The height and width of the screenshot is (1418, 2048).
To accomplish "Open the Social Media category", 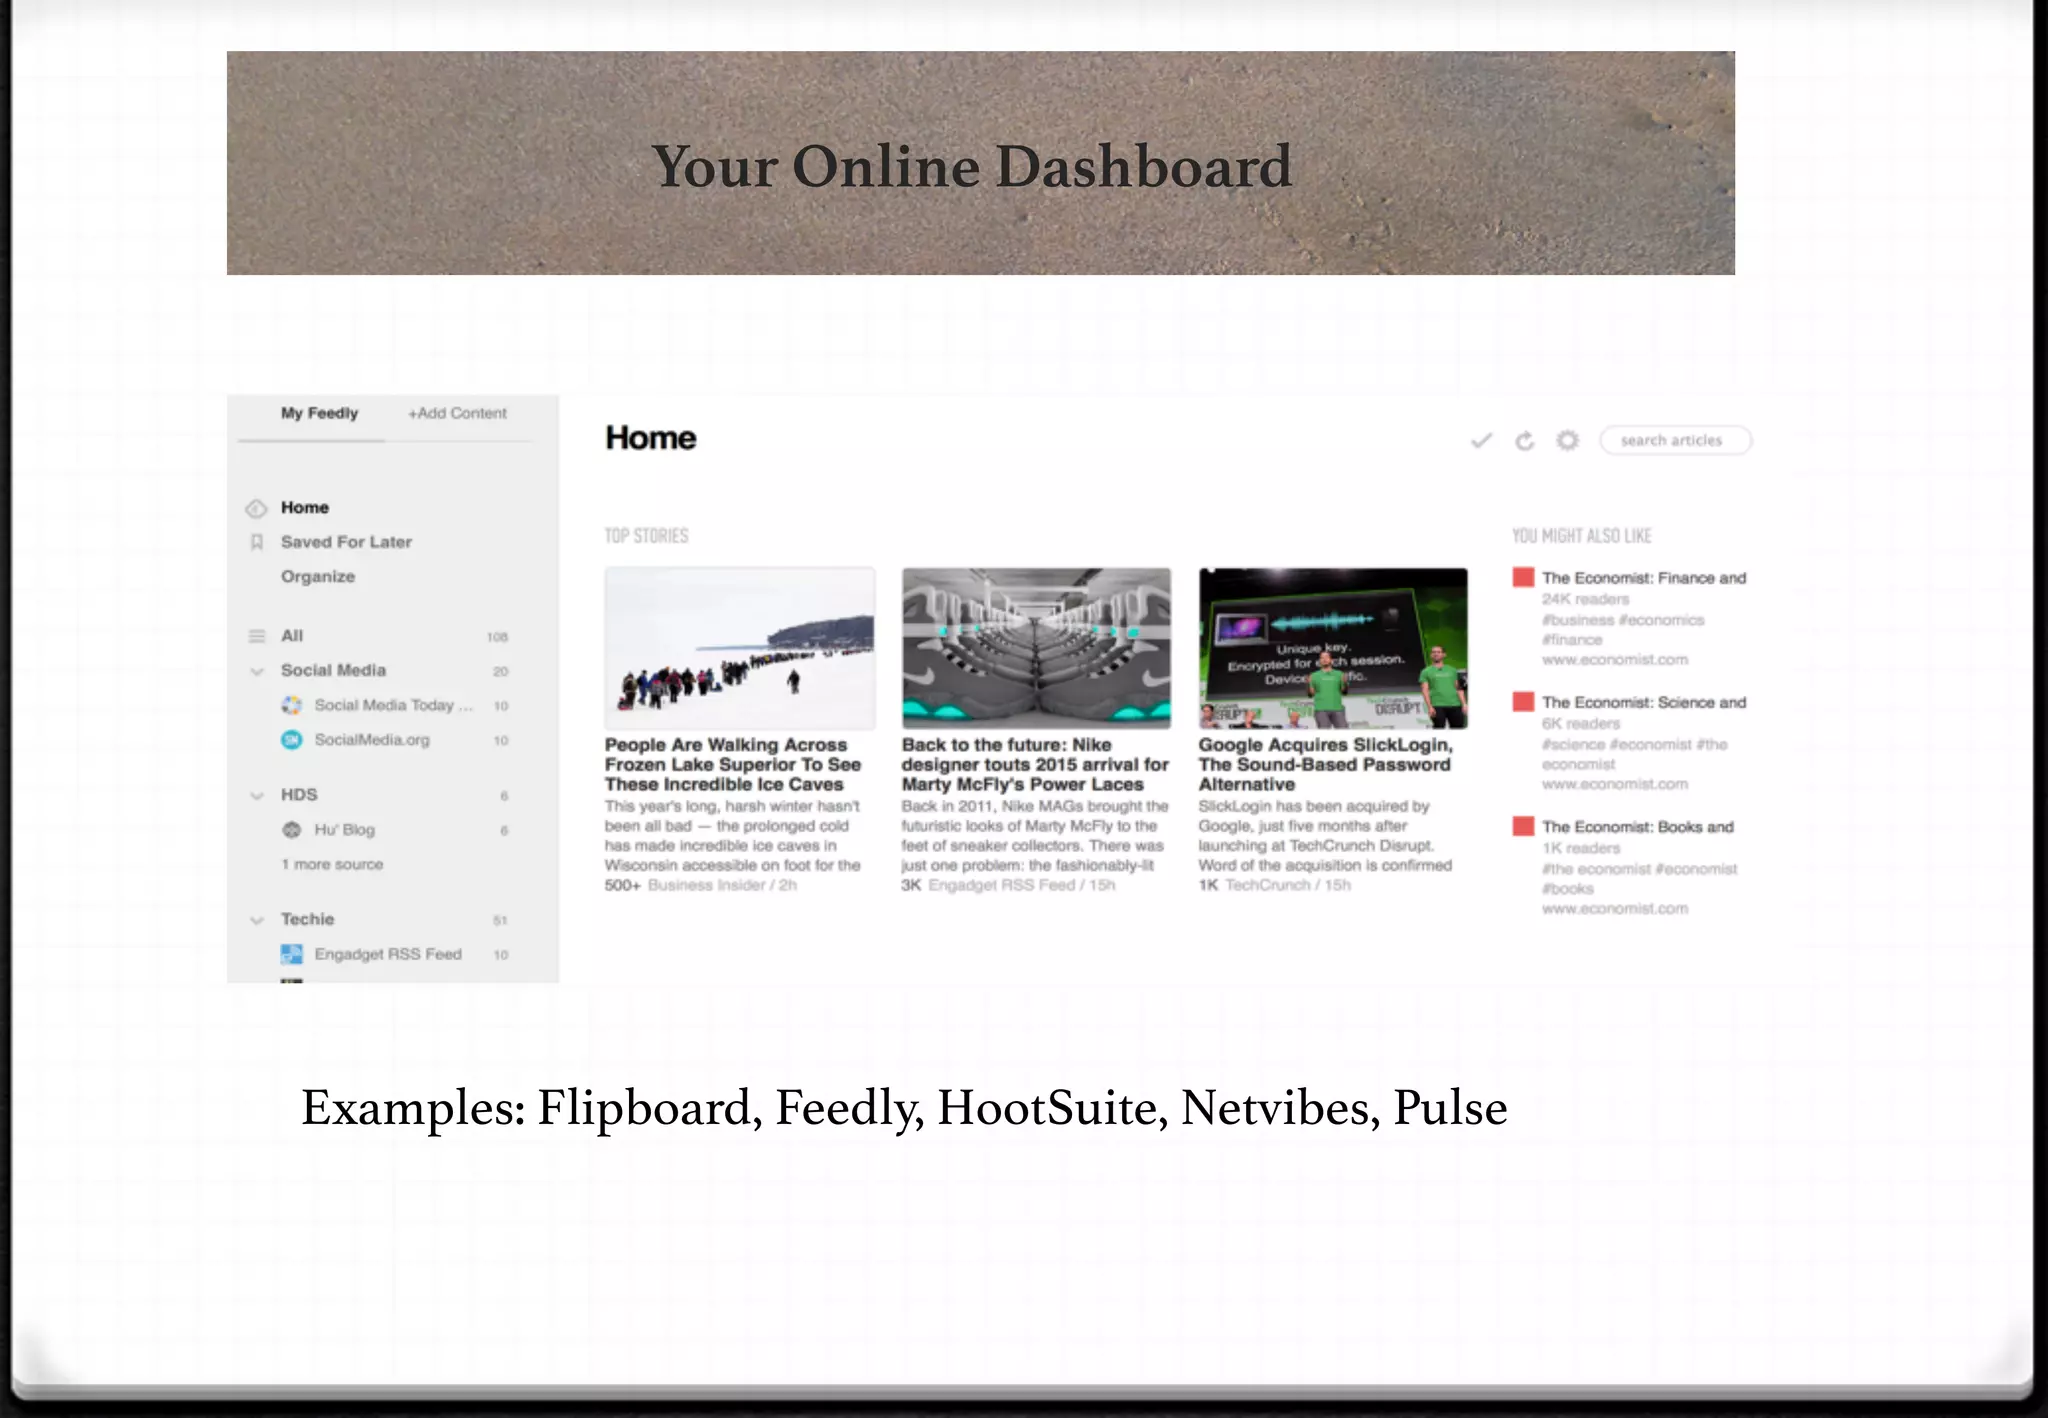I will (333, 670).
